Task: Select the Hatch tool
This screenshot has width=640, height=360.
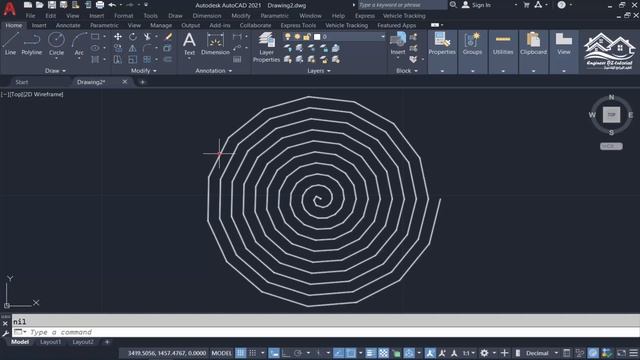Action: coord(95,60)
